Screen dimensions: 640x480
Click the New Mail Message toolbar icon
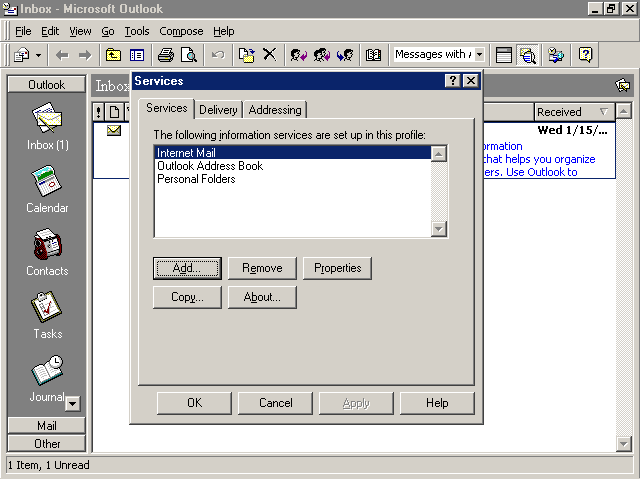pyautogui.click(x=22, y=55)
